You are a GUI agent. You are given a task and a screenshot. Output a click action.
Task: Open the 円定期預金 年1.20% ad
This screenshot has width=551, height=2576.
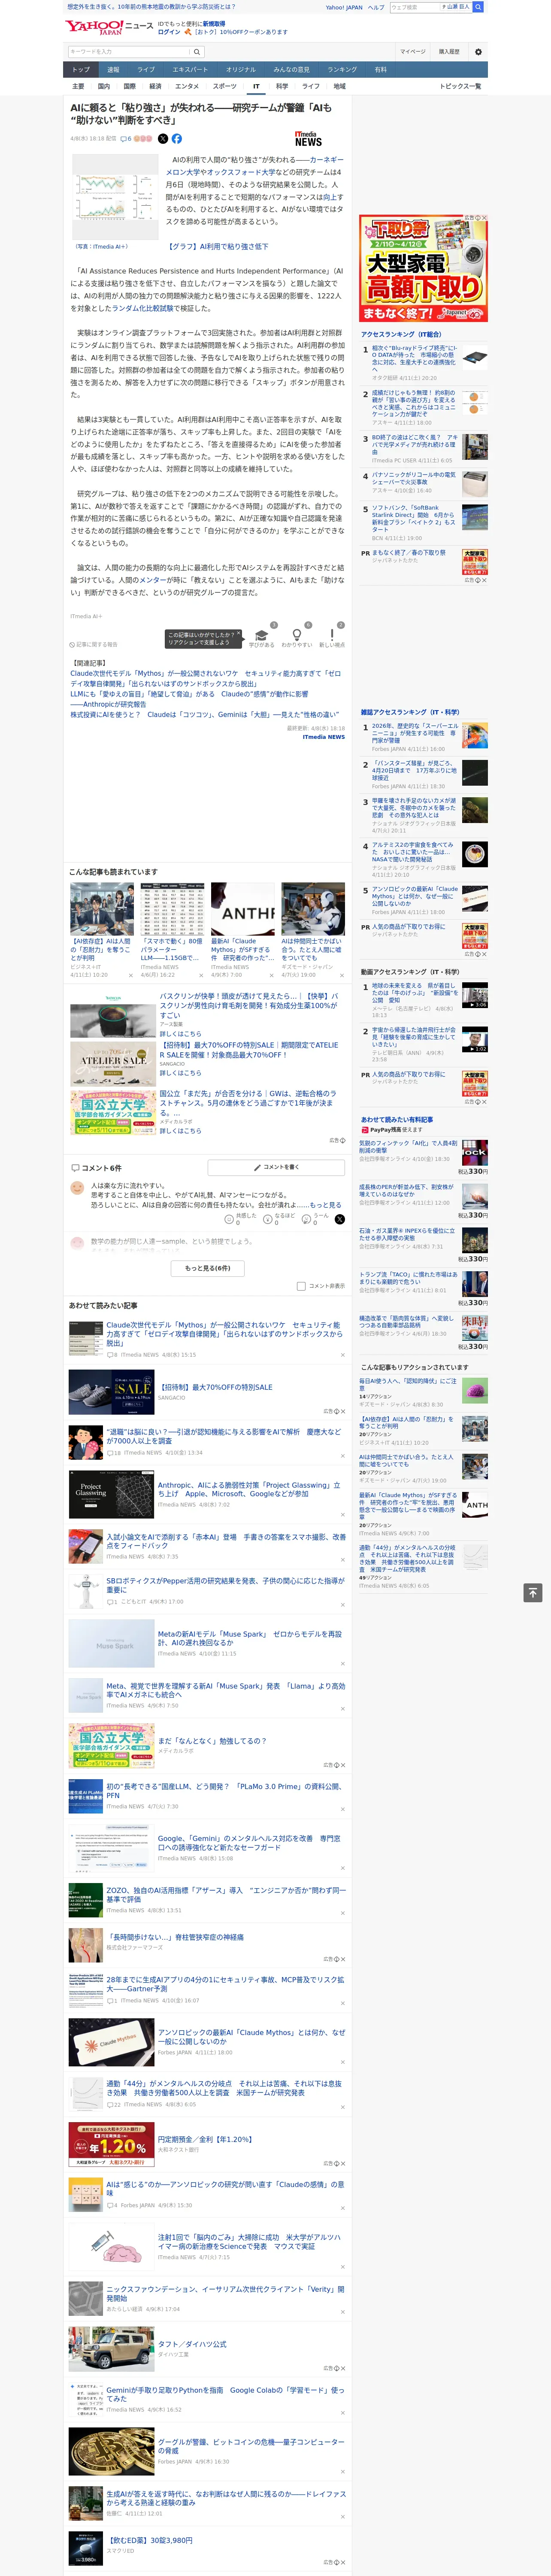111,2144
